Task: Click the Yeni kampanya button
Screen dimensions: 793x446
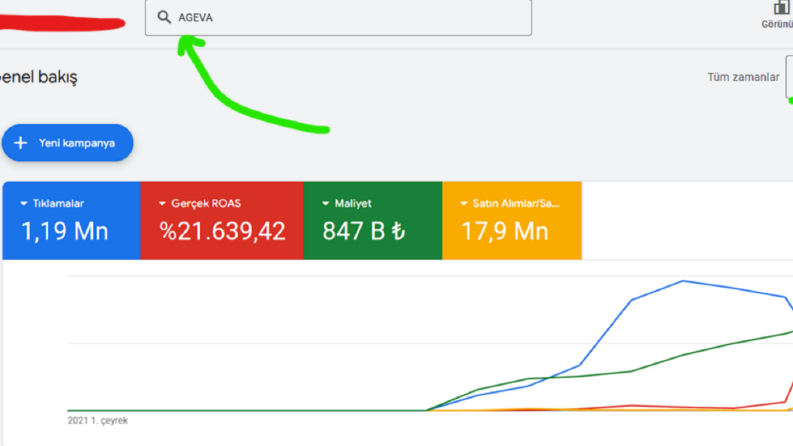Action: tap(68, 143)
